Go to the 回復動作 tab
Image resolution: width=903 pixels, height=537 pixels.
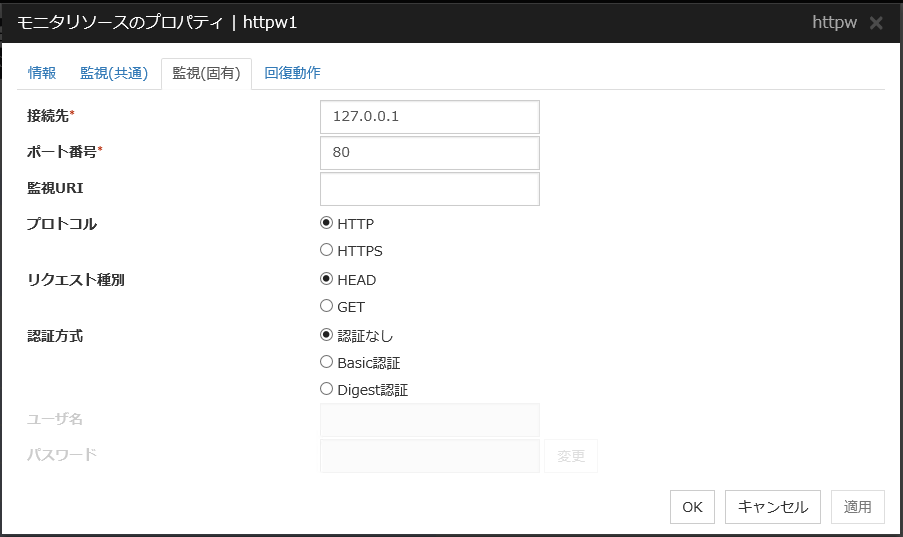coord(292,73)
